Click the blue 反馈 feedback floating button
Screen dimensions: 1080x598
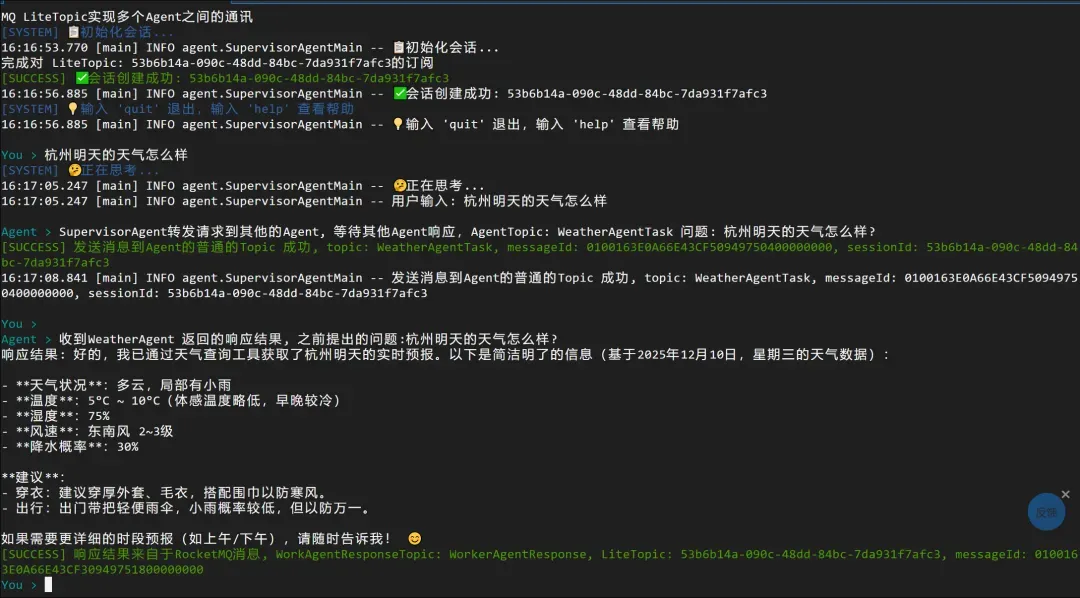click(x=1046, y=512)
